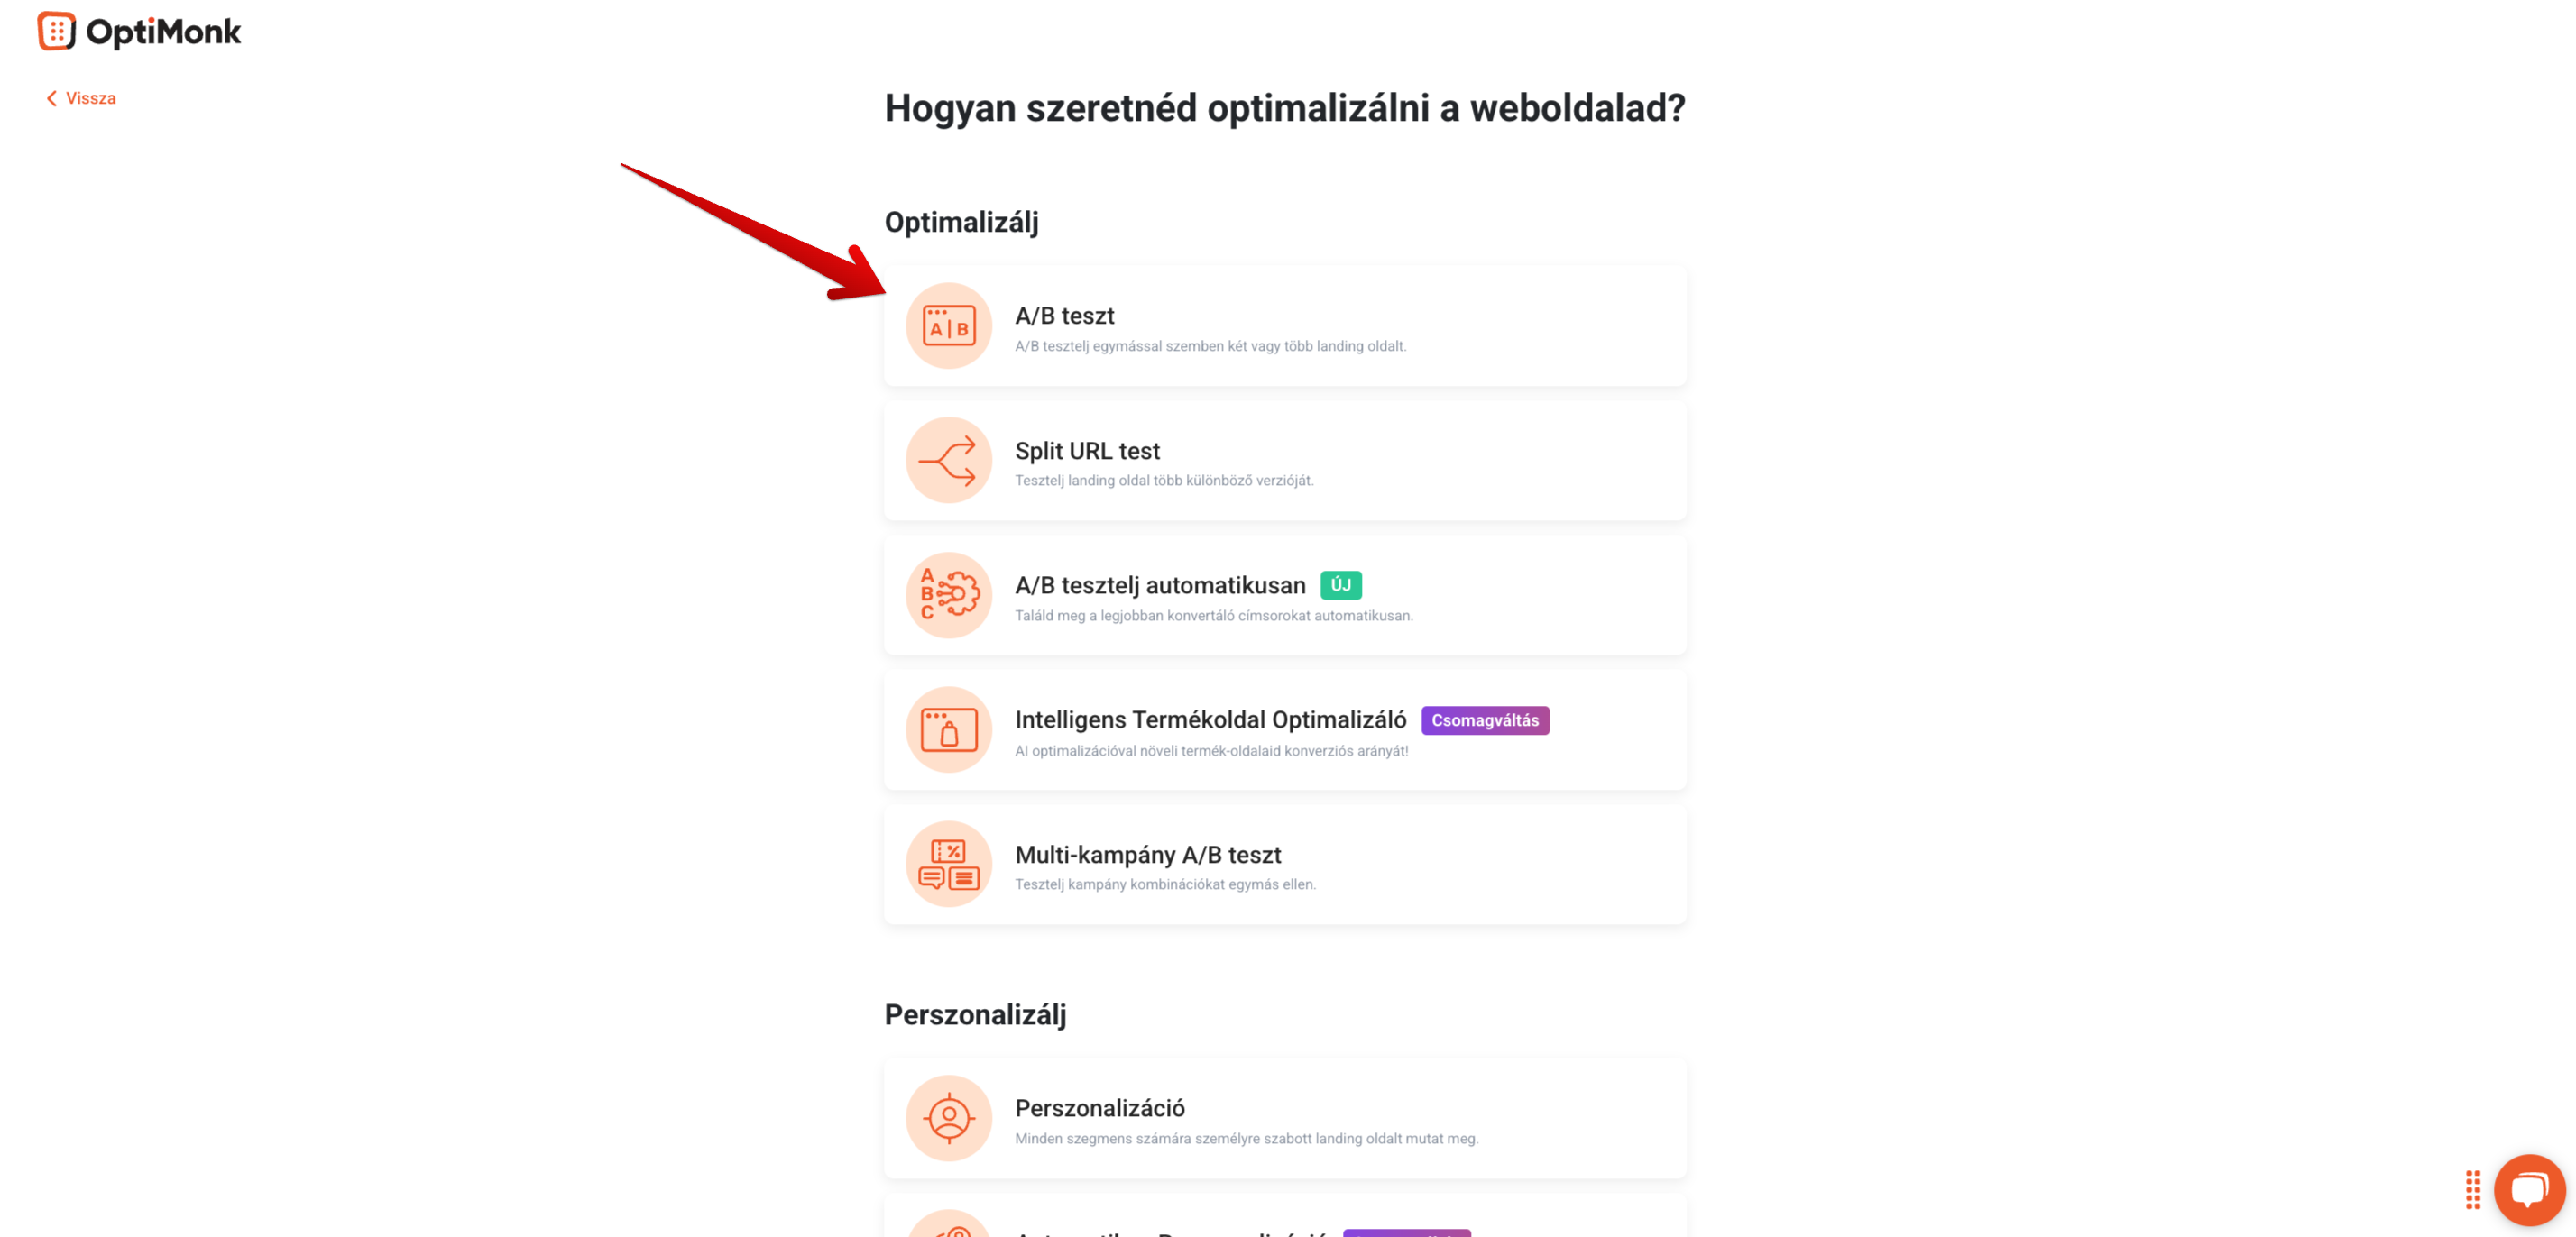Choose Multi-kampány A/B teszt option
The image size is (2576, 1237).
pos(1284,864)
